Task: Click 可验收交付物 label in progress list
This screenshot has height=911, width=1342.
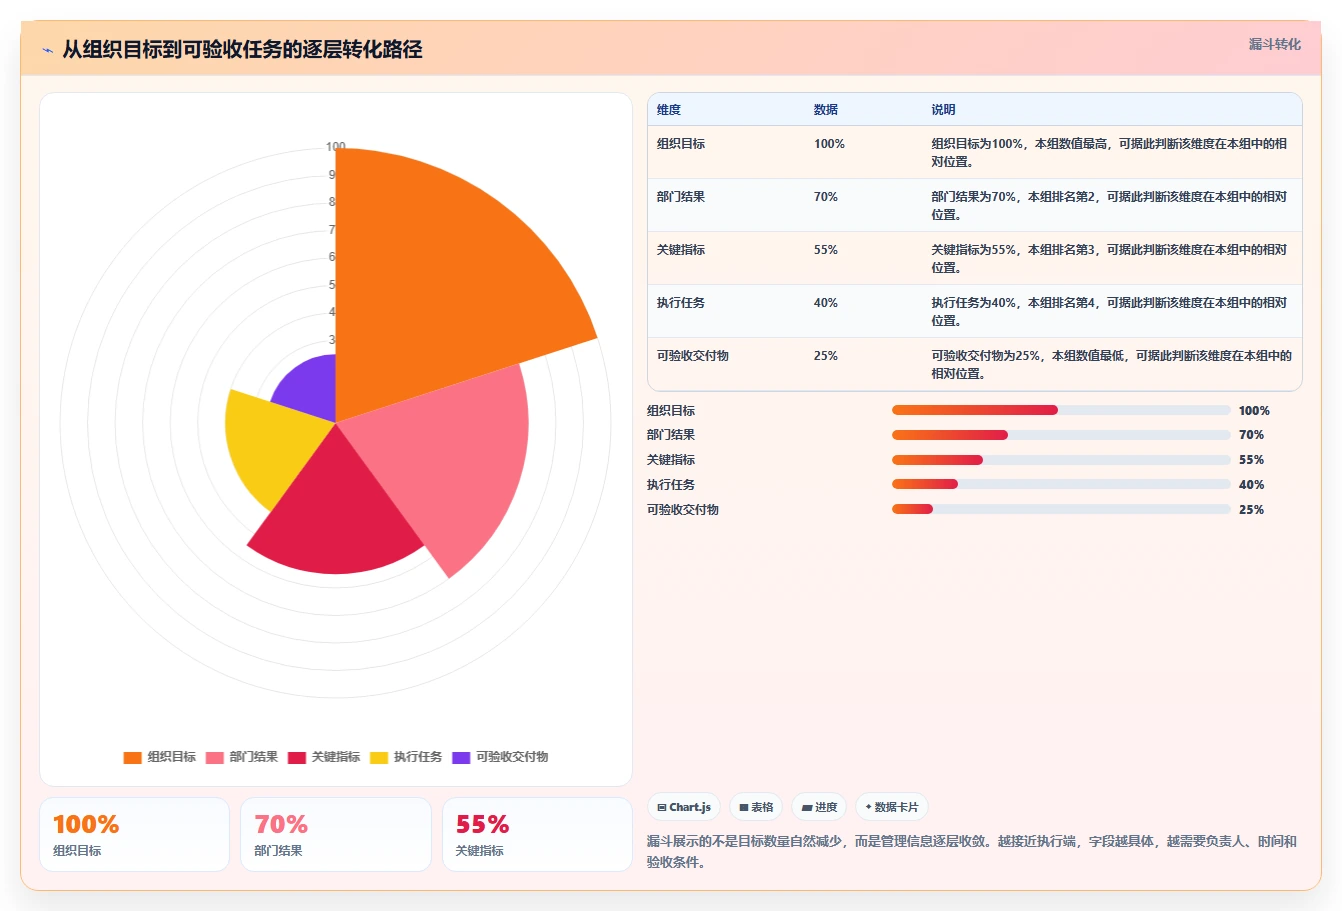Action: point(683,510)
